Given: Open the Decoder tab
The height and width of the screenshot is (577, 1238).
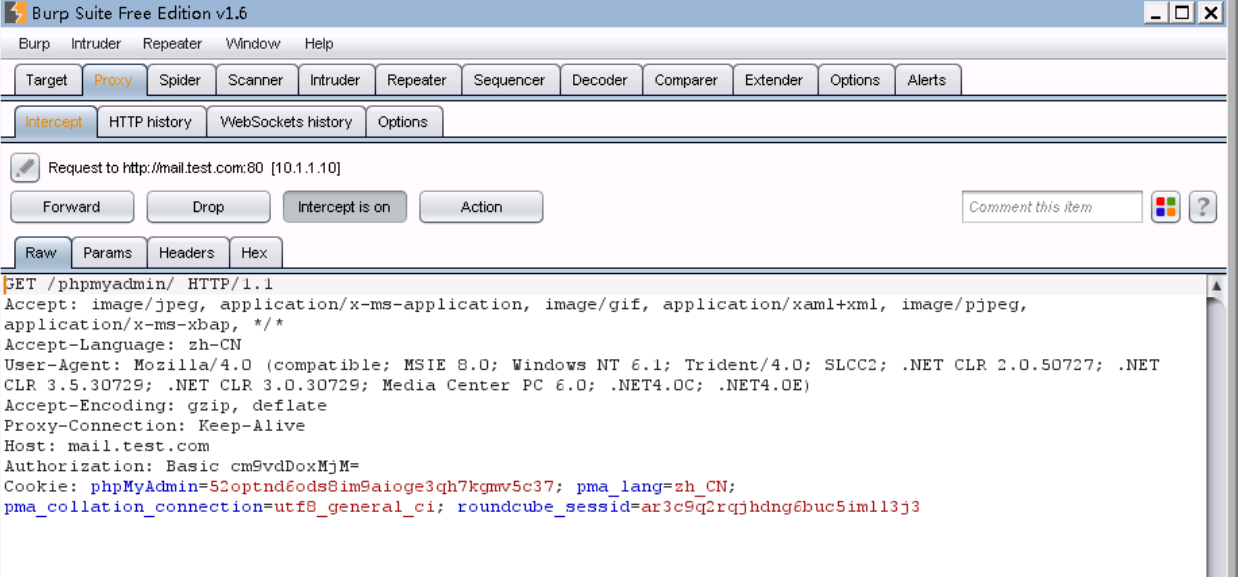Looking at the screenshot, I should (x=600, y=80).
